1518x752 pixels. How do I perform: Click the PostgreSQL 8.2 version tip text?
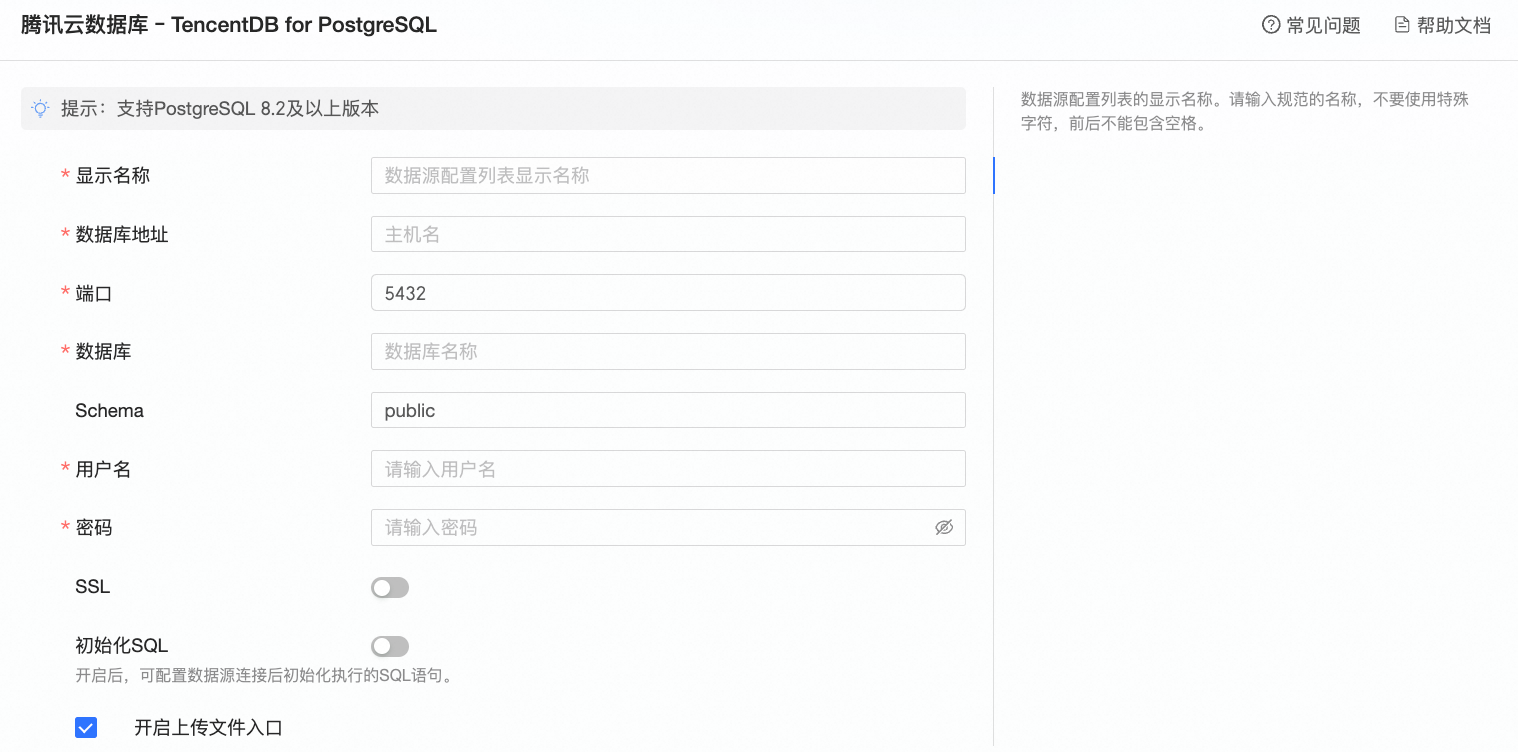coord(220,109)
